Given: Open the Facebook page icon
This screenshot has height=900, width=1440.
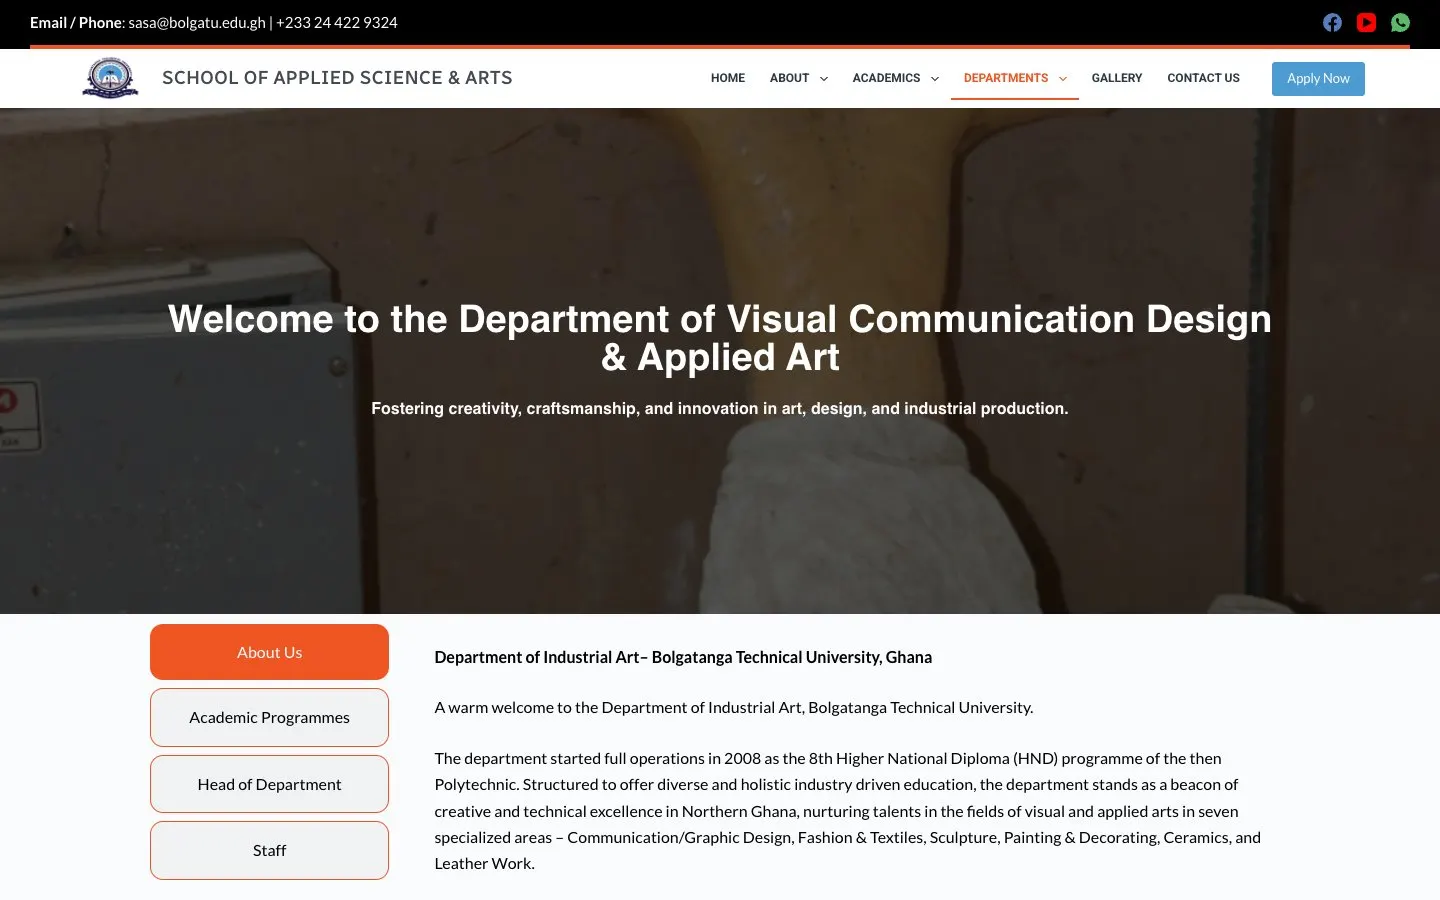Looking at the screenshot, I should (x=1332, y=22).
